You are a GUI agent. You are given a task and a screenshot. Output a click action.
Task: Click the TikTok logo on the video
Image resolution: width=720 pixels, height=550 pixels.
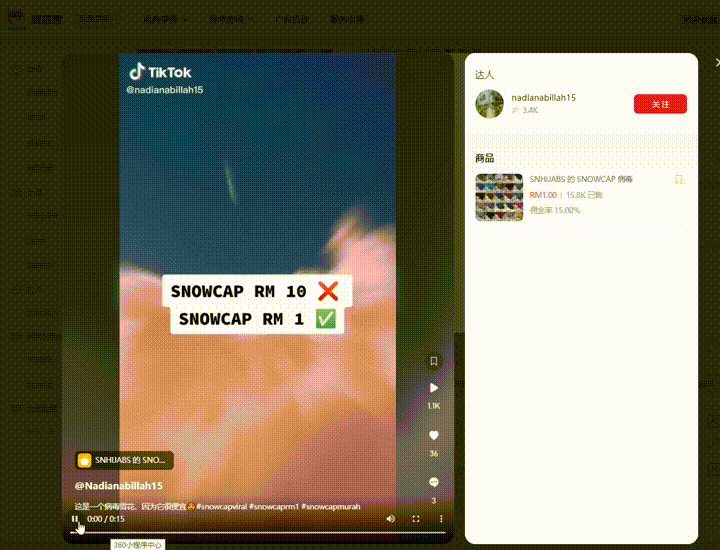[x=159, y=72]
